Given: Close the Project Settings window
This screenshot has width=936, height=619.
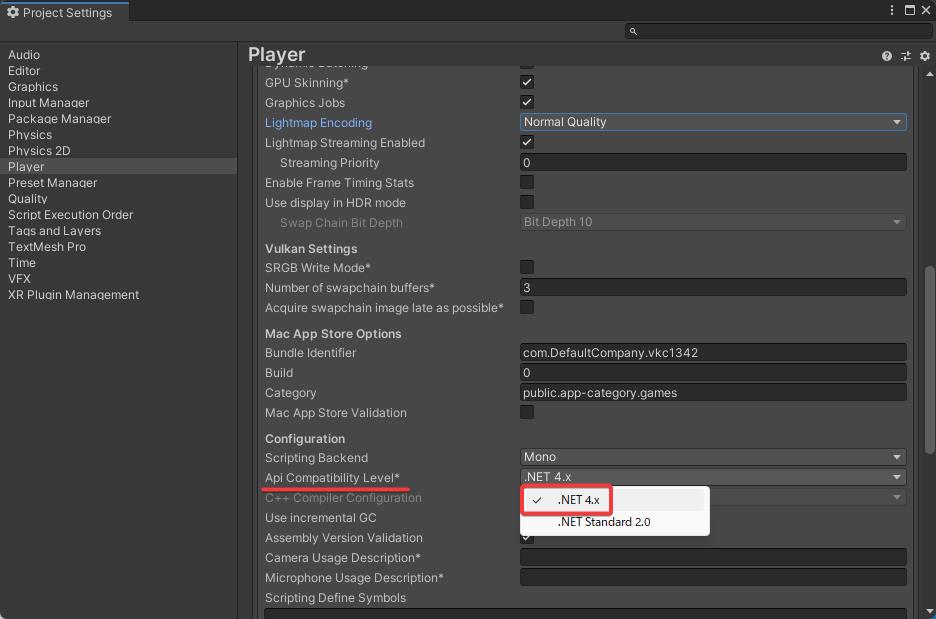Looking at the screenshot, I should 925,10.
